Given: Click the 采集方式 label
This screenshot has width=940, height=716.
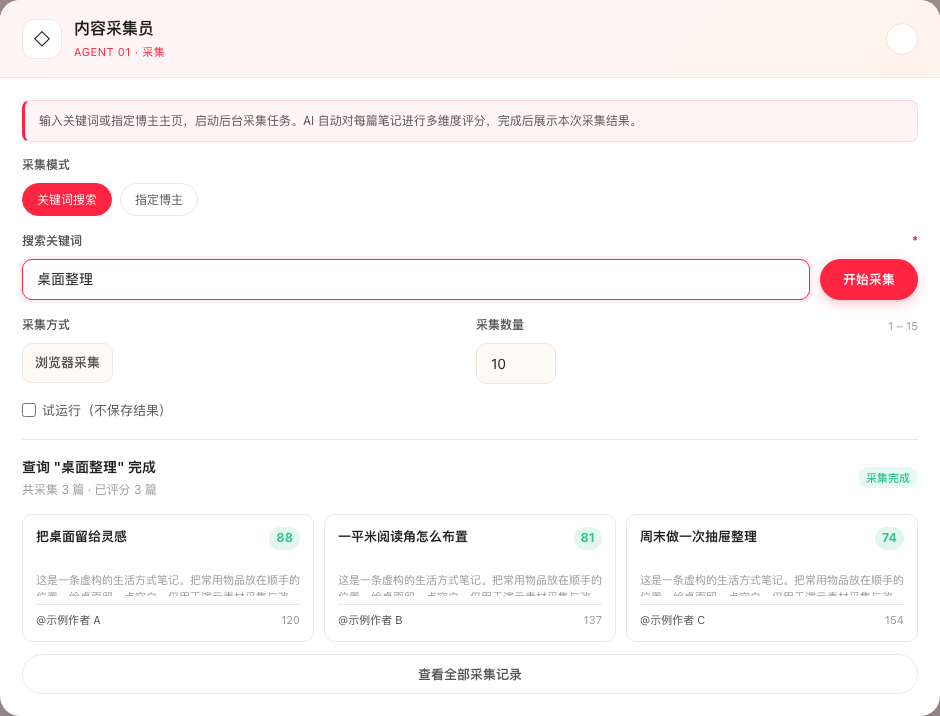Looking at the screenshot, I should coord(46,325).
